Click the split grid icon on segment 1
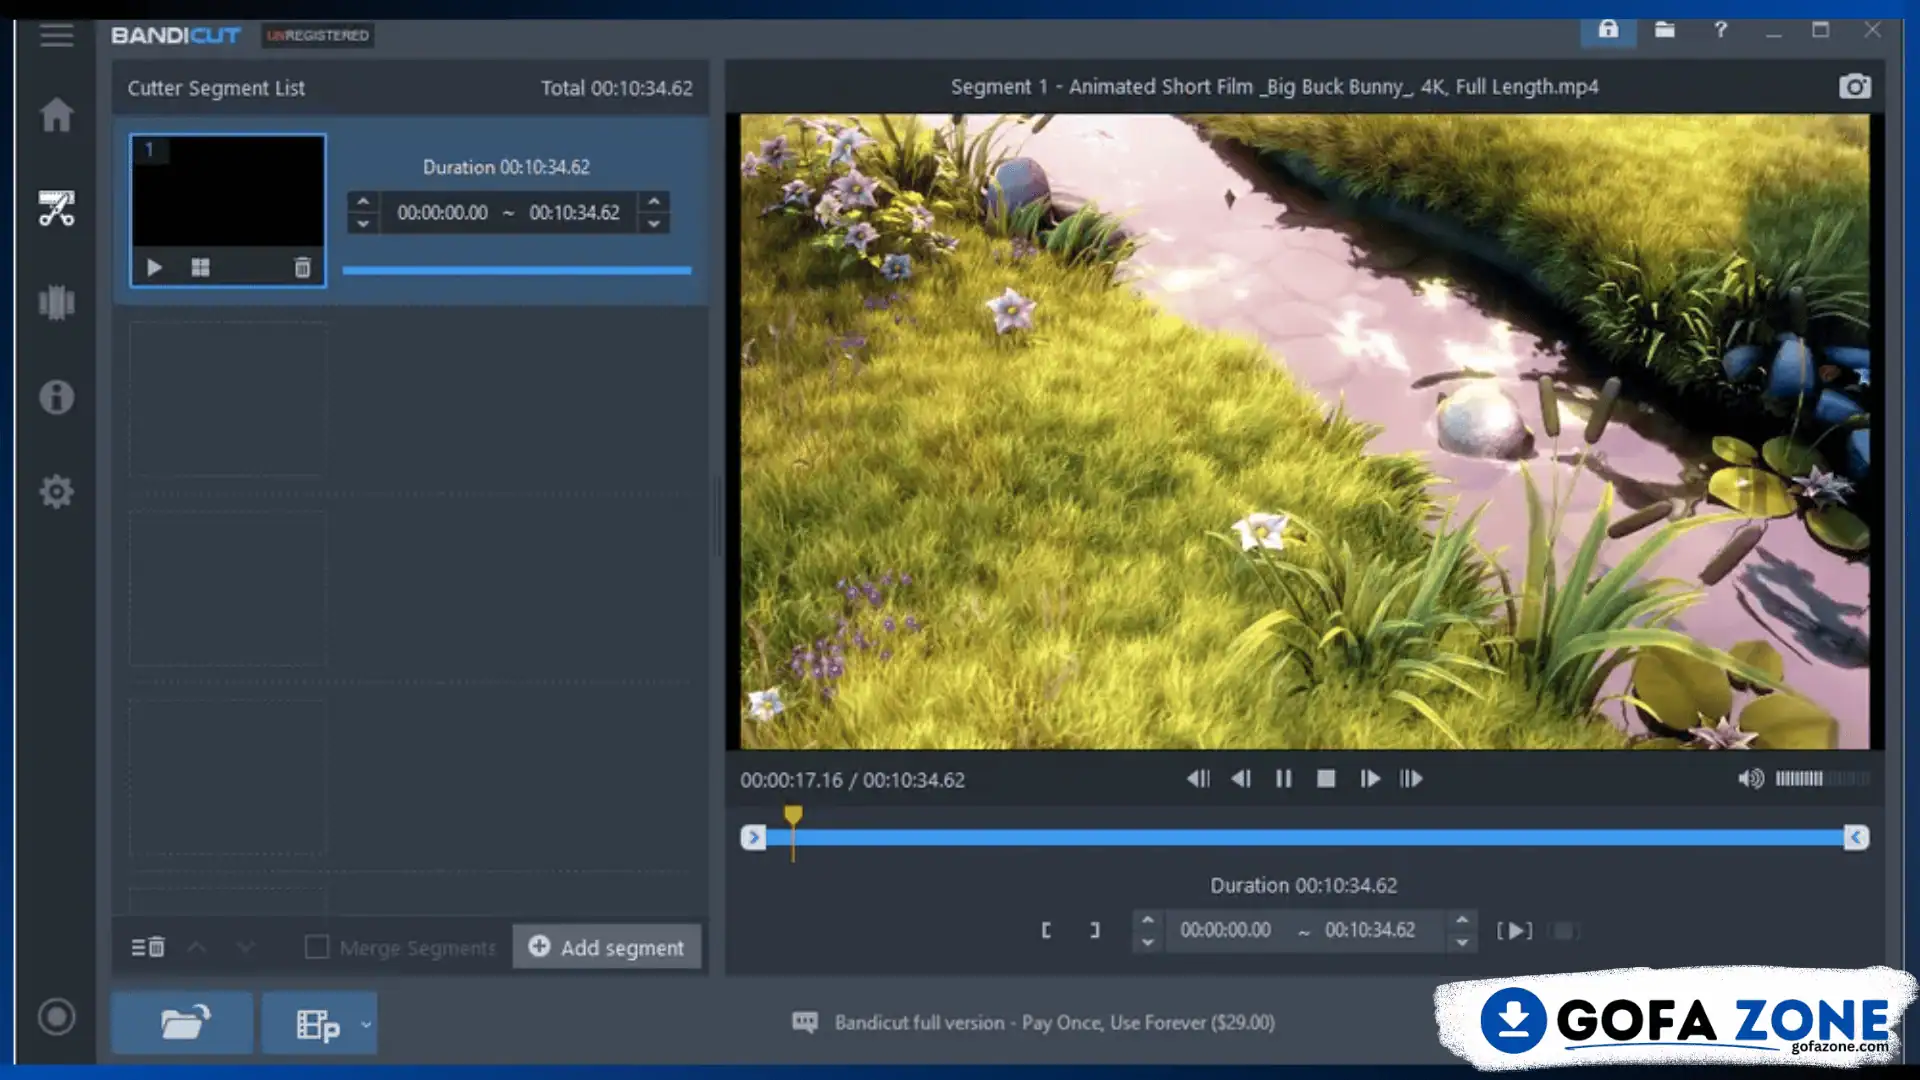The height and width of the screenshot is (1080, 1920). tap(200, 267)
